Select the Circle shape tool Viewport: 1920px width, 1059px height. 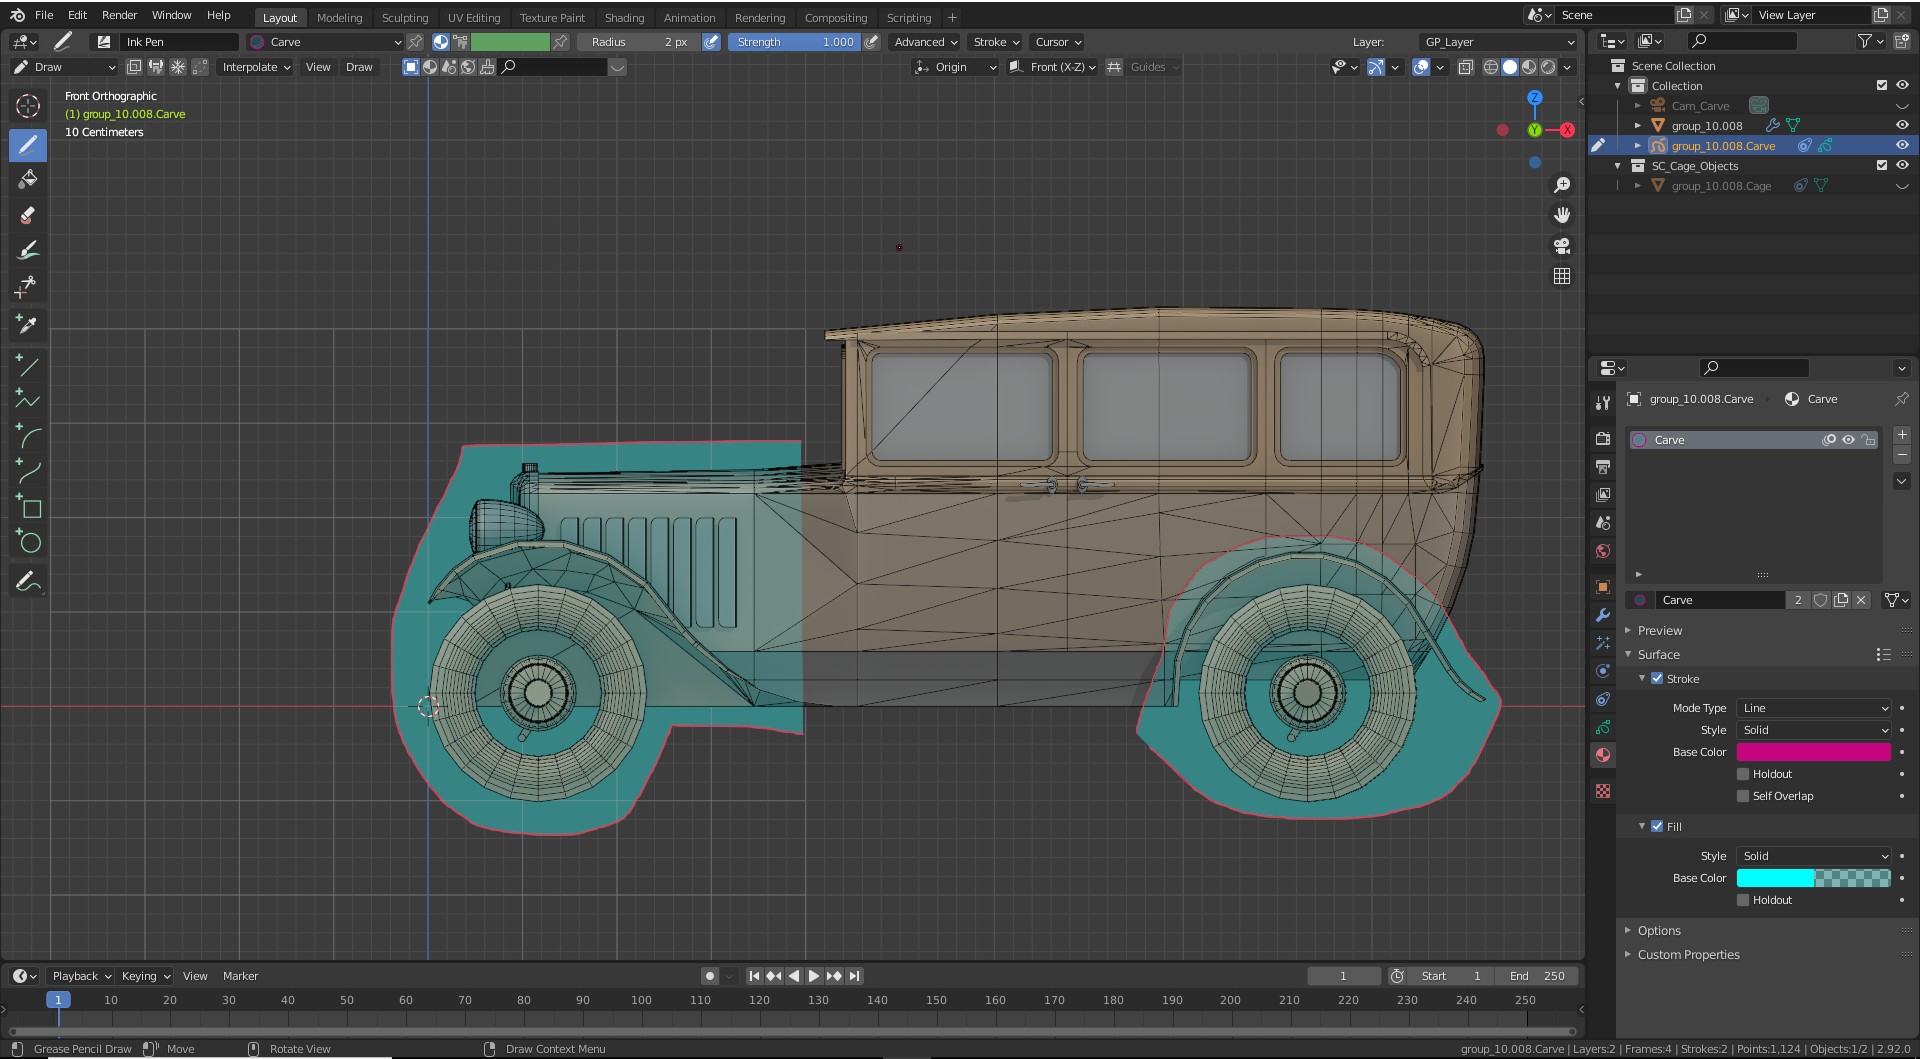pyautogui.click(x=28, y=543)
